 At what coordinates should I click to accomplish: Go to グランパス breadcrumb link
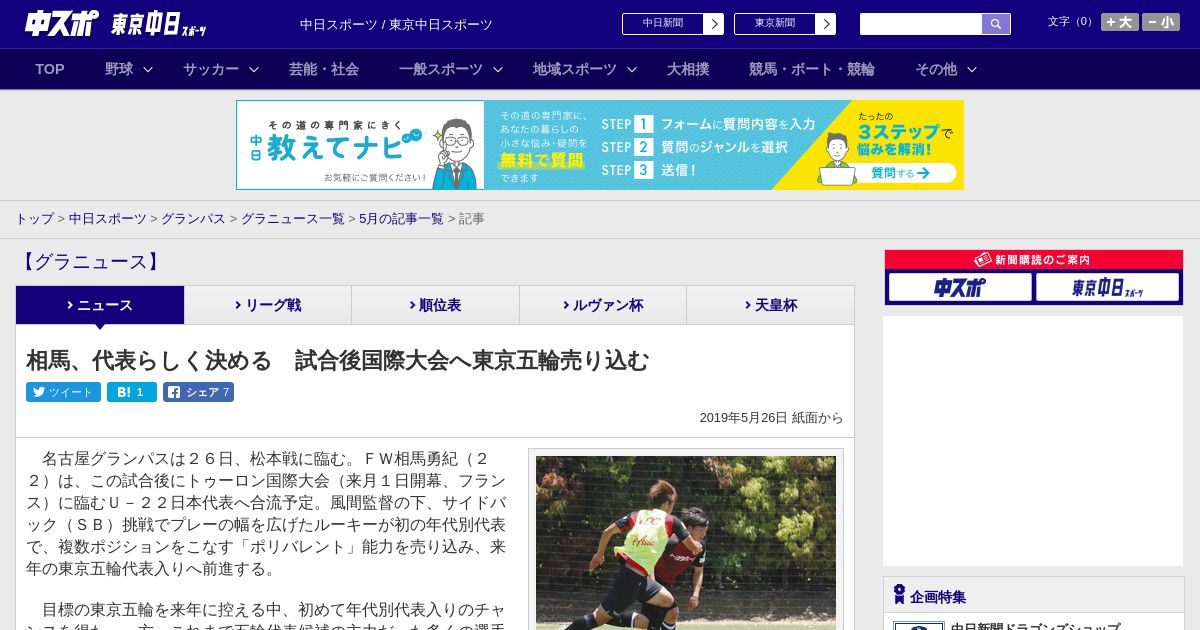coord(193,218)
